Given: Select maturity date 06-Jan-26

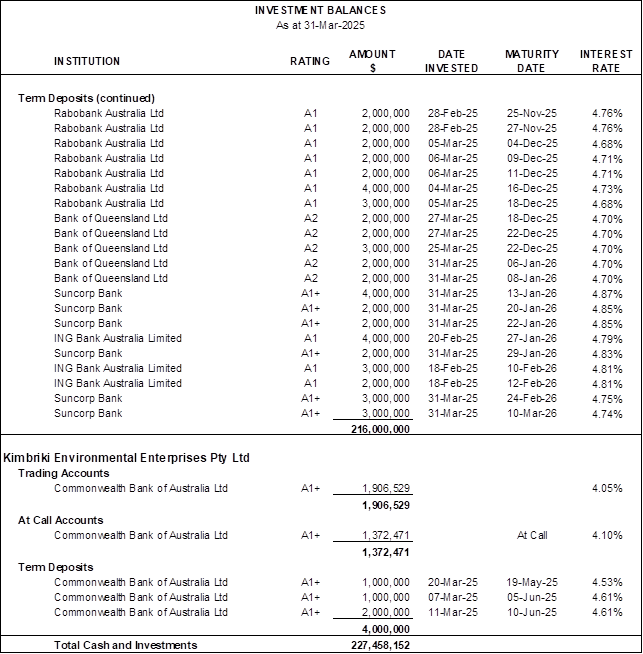Looking at the screenshot, I should (532, 264).
